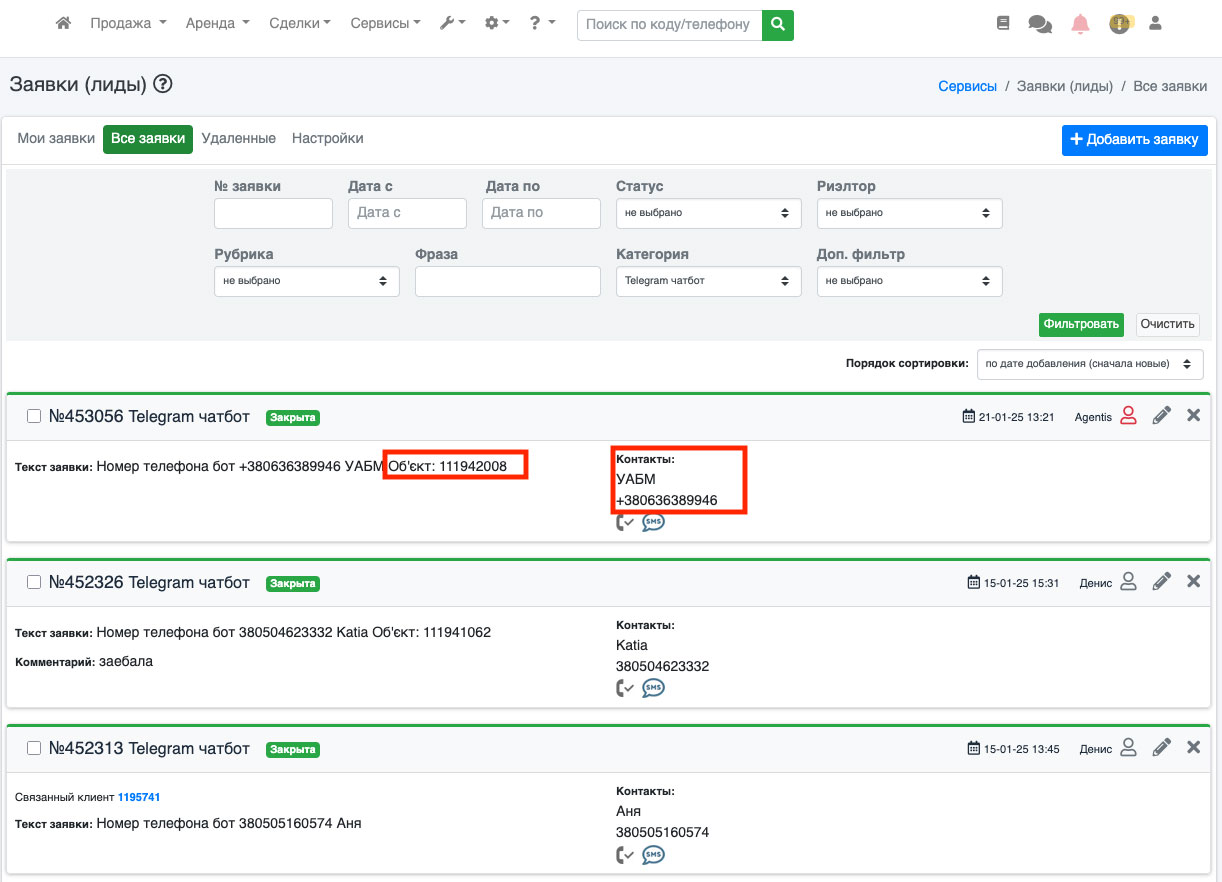Click the home icon in navbar

[x=63, y=24]
